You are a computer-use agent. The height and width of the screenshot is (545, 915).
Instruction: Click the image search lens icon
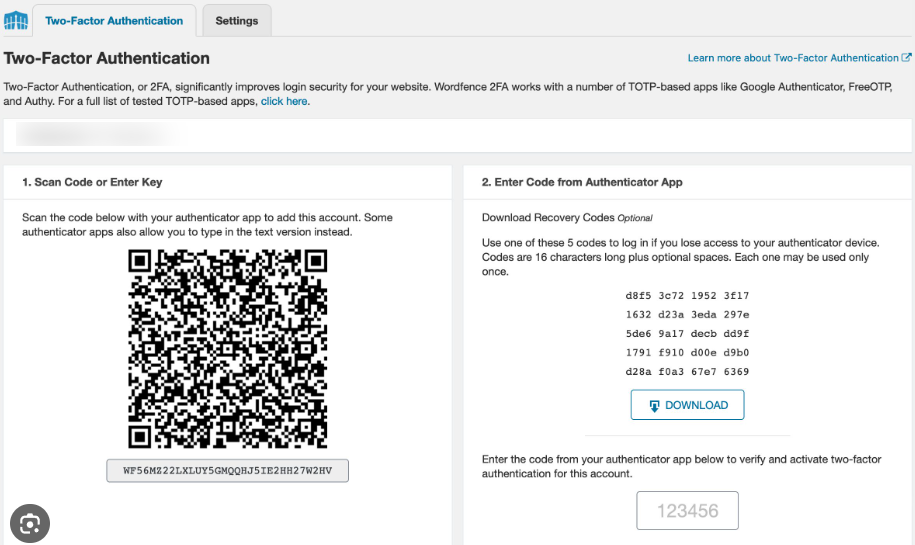(30, 523)
